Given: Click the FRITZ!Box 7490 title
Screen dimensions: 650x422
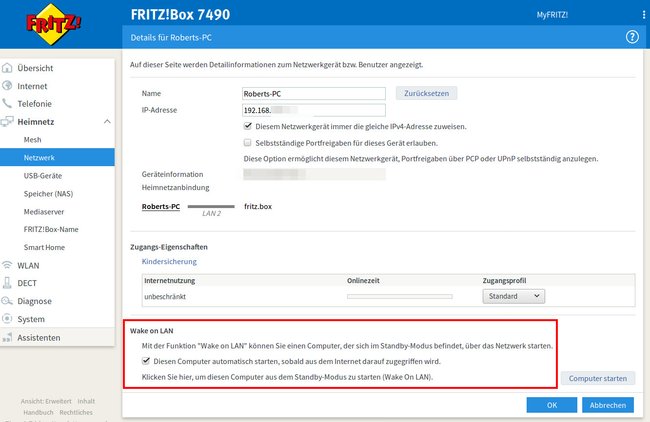Looking at the screenshot, I should point(180,15).
